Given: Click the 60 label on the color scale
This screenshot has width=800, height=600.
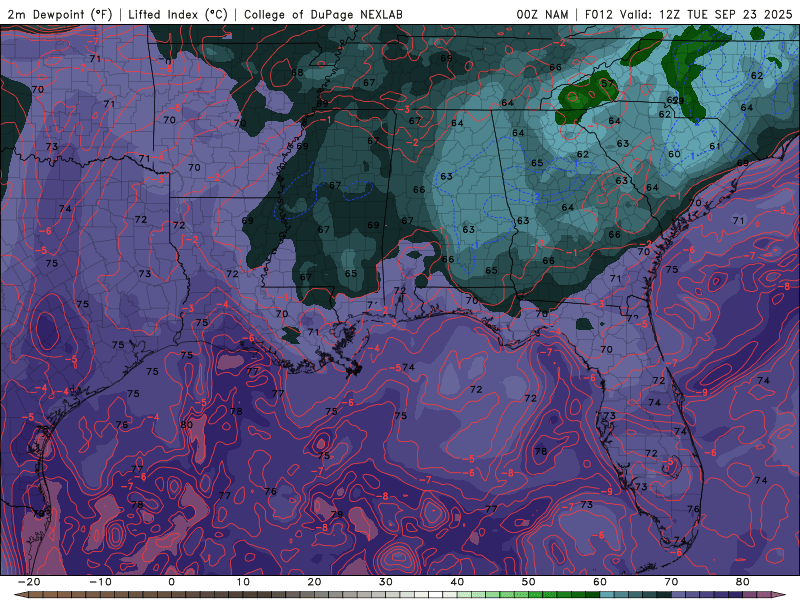Looking at the screenshot, I should (600, 582).
